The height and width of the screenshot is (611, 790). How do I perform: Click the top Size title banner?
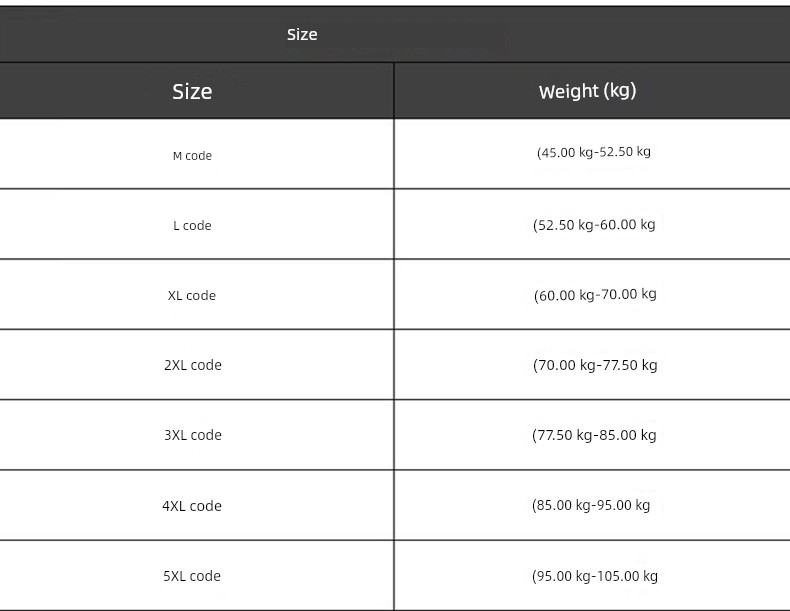coord(302,34)
